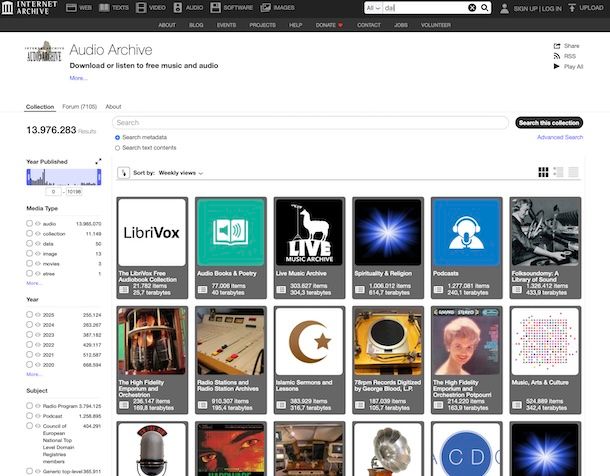Check the data media type checkbox
Screen dimensions: 610x476
[x=30, y=243]
